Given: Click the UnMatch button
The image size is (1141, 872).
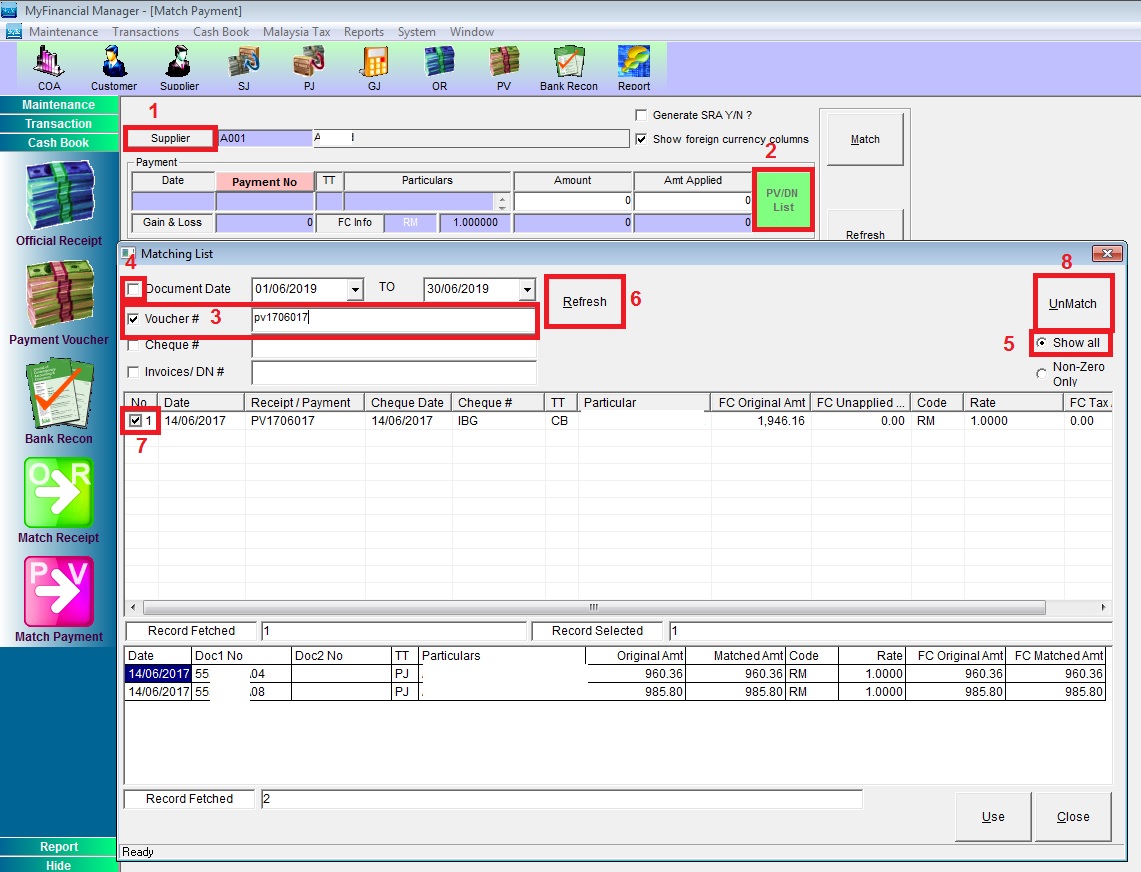Looking at the screenshot, I should coord(1072,303).
